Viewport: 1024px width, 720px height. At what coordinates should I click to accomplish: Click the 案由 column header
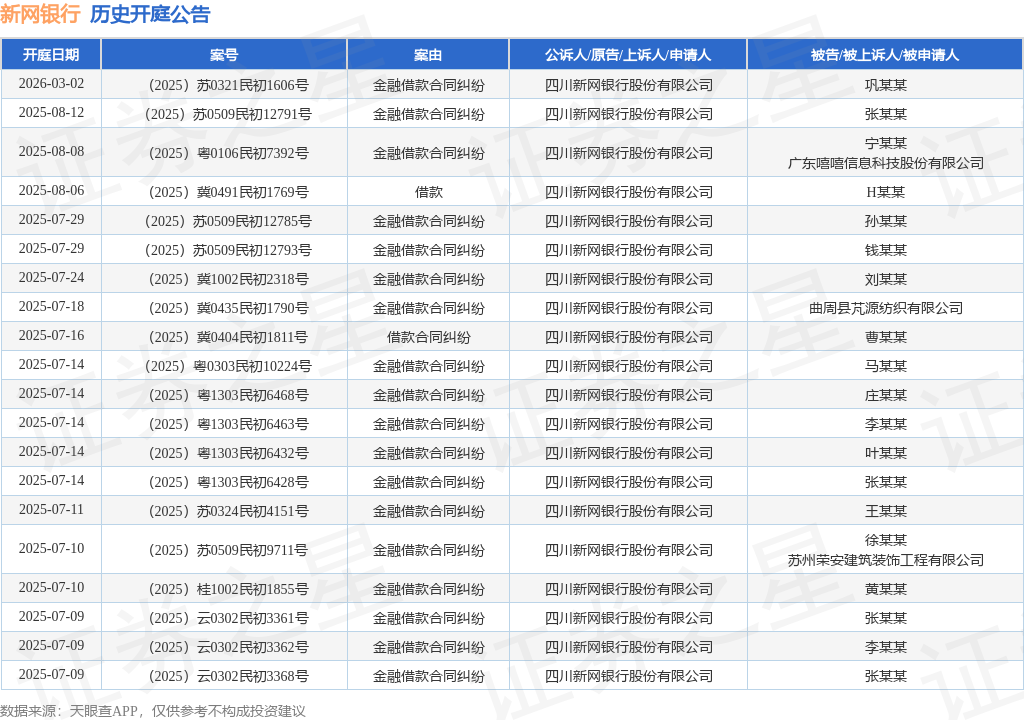[428, 55]
